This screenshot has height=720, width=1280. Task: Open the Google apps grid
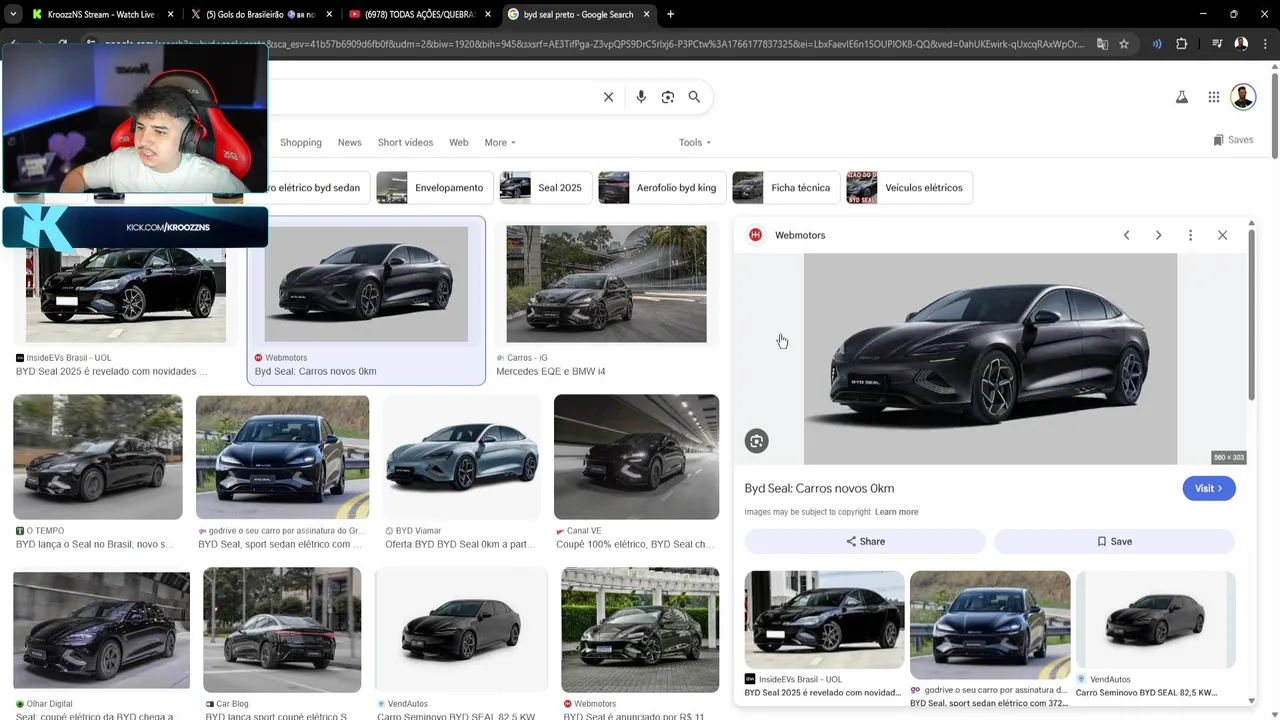(1213, 97)
